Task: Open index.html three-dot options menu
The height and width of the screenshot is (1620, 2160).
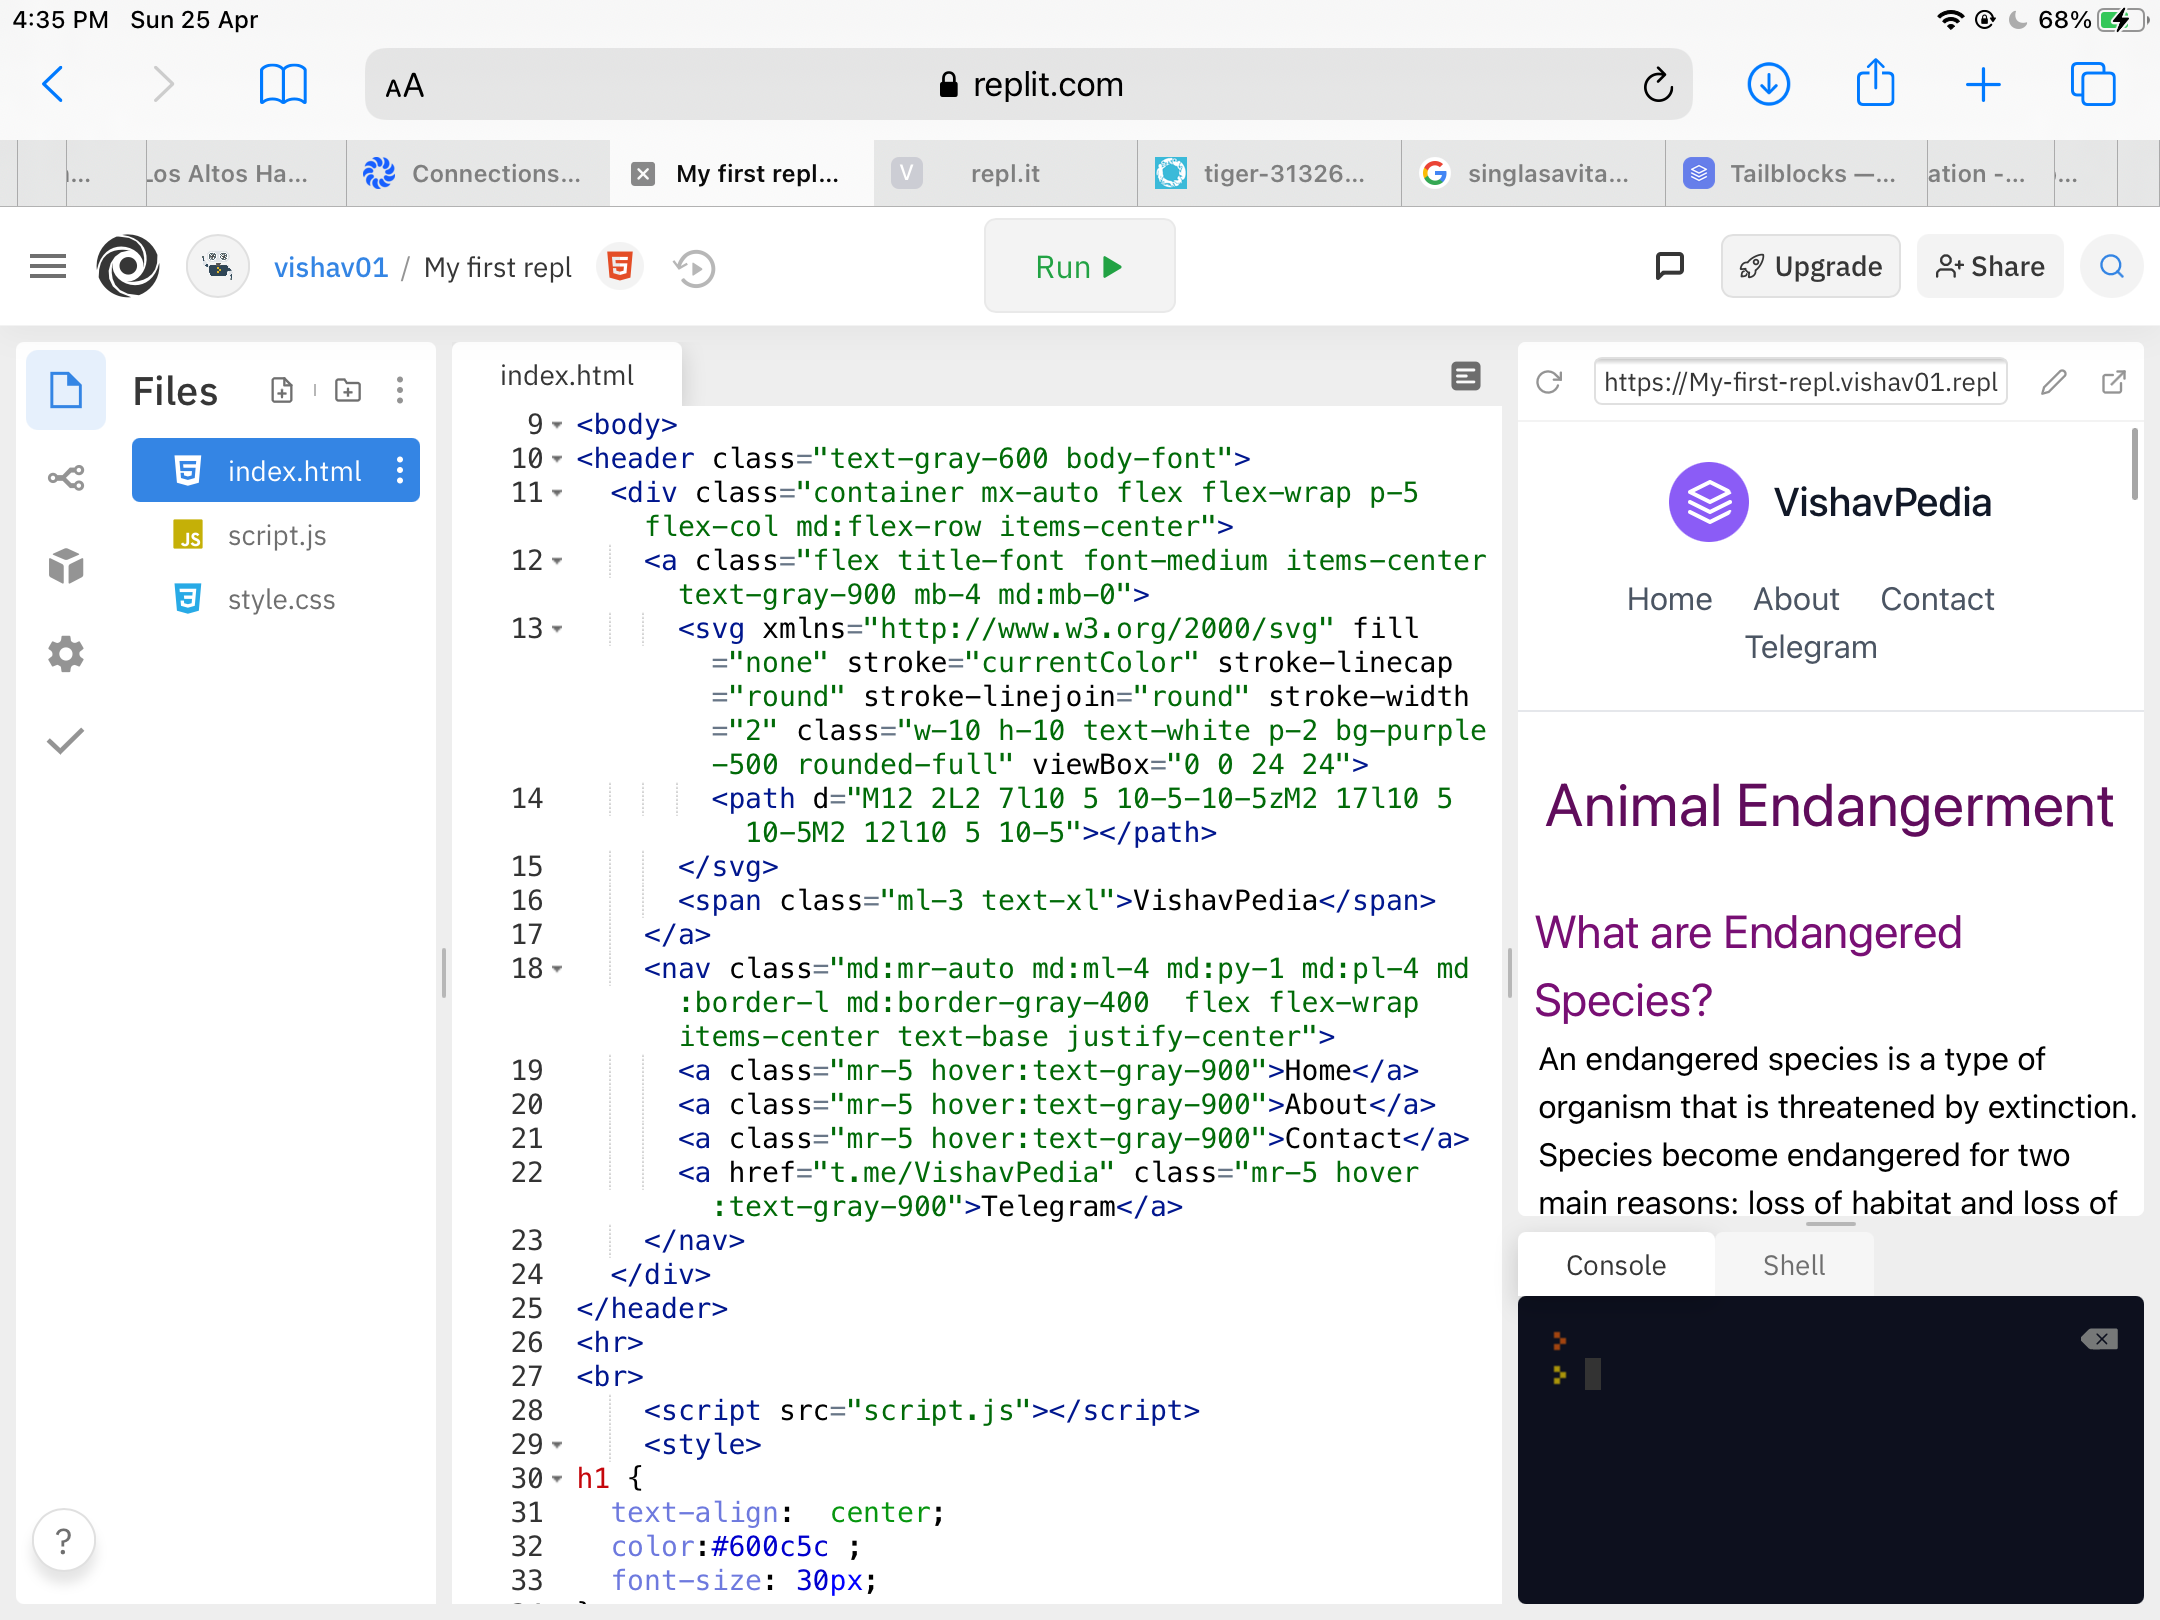Action: (x=399, y=470)
